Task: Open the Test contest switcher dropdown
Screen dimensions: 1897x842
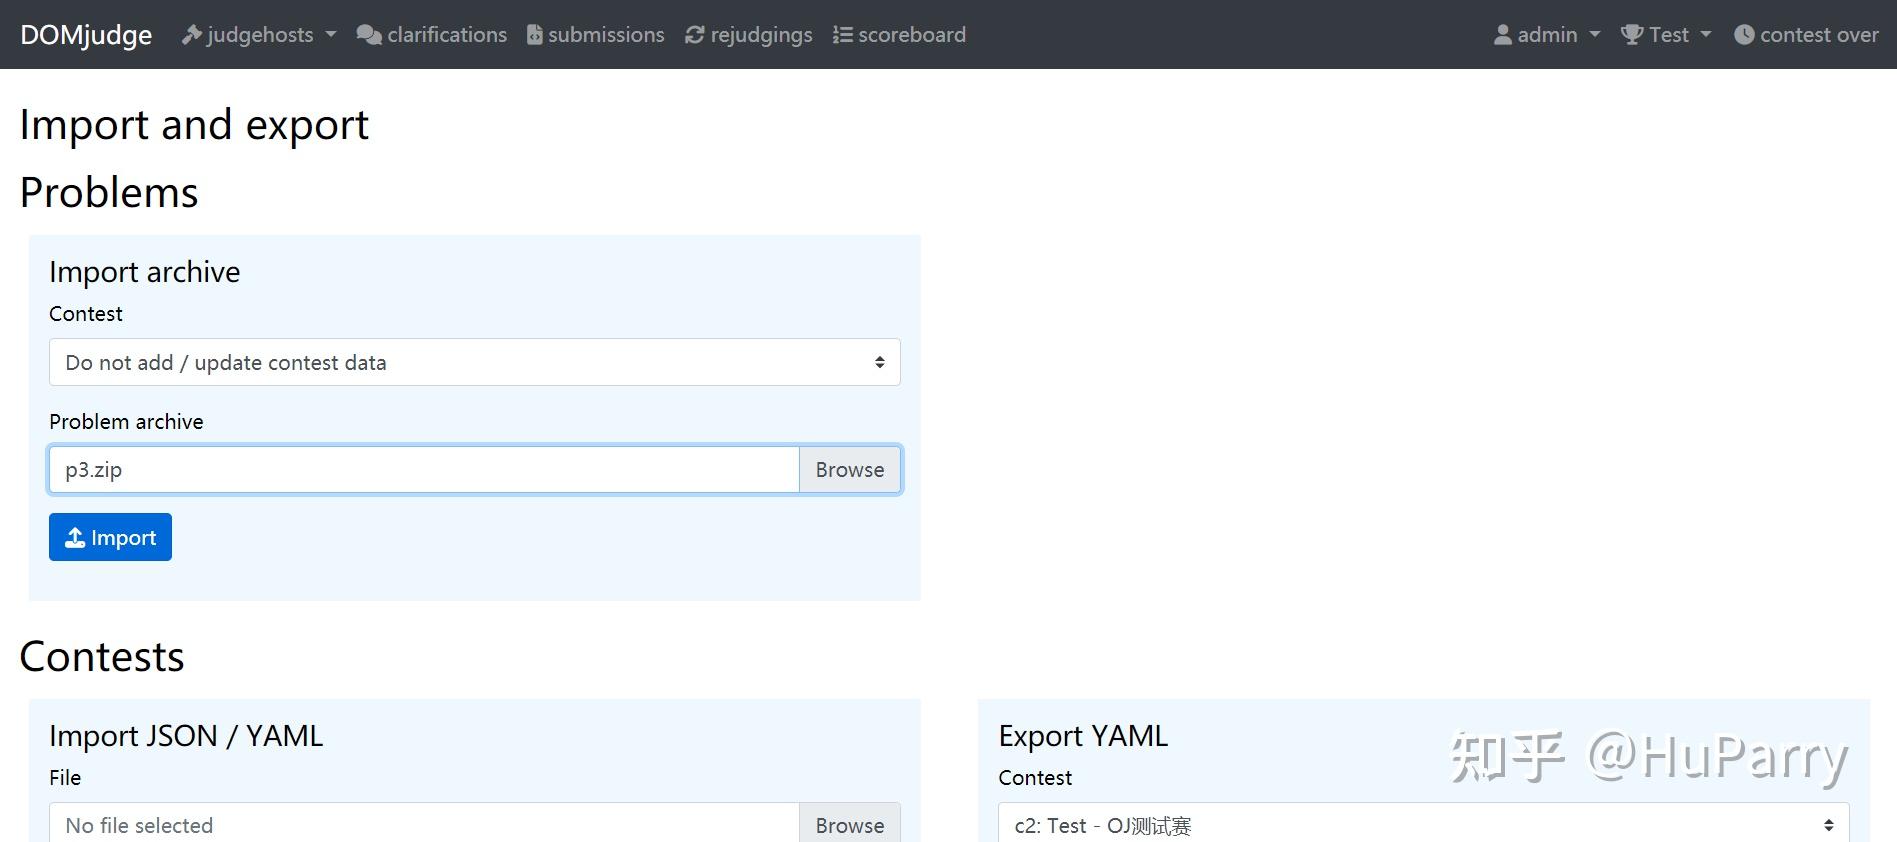Action: click(x=1668, y=35)
